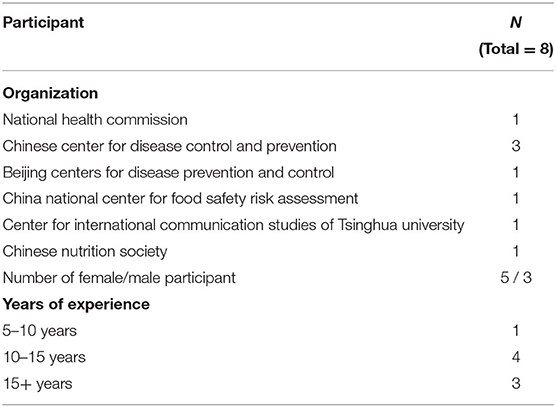Screen dimensions: 556x407
Task: Select the 15+ years row
Action: [x=278, y=384]
